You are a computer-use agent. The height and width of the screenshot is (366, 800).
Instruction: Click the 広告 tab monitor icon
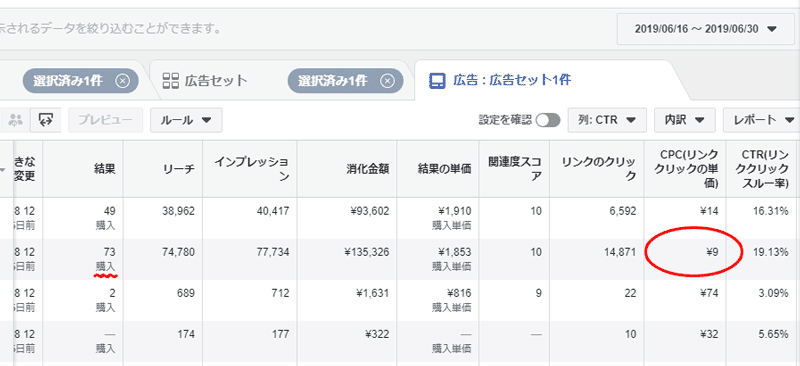(x=437, y=81)
